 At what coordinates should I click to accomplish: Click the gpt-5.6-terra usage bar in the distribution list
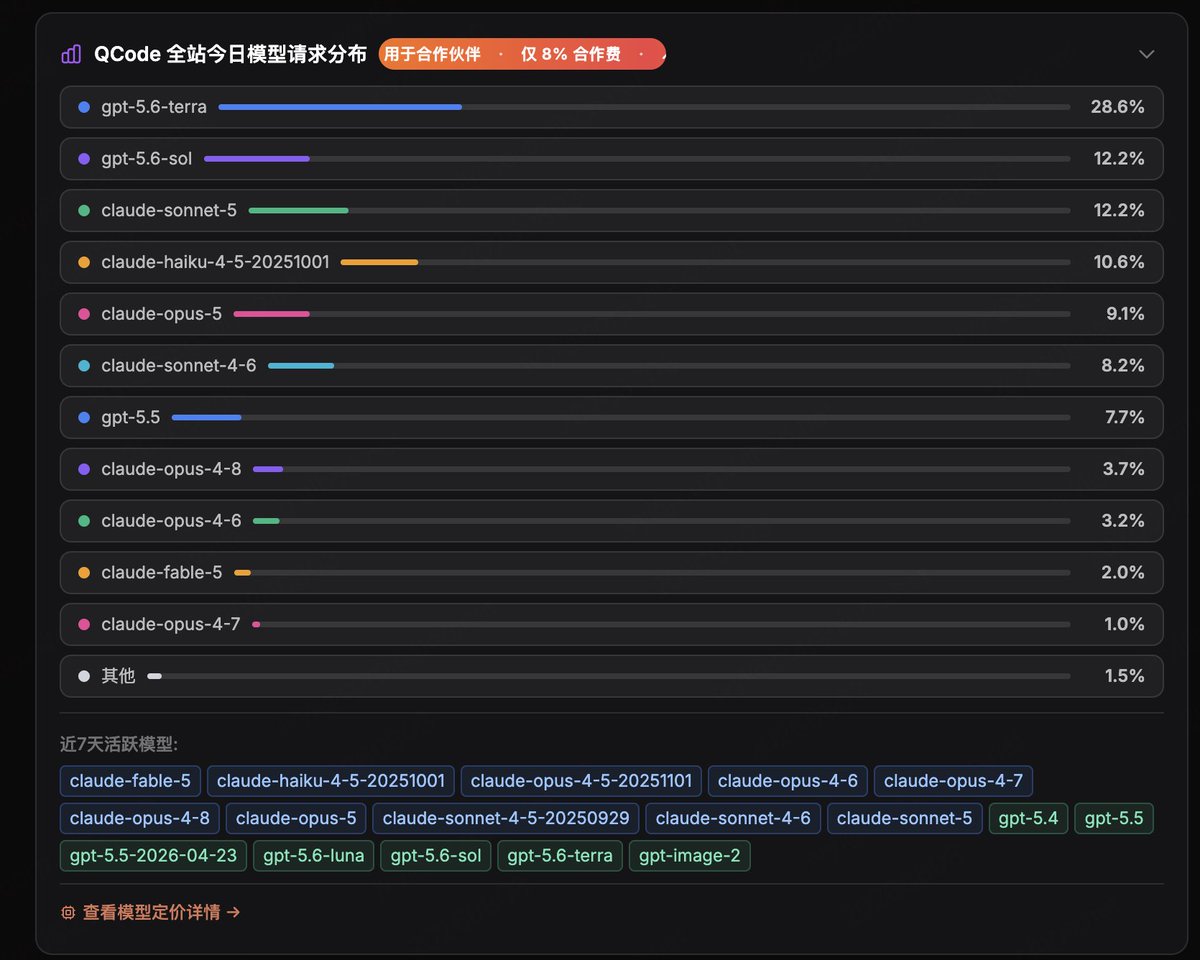tap(644, 106)
